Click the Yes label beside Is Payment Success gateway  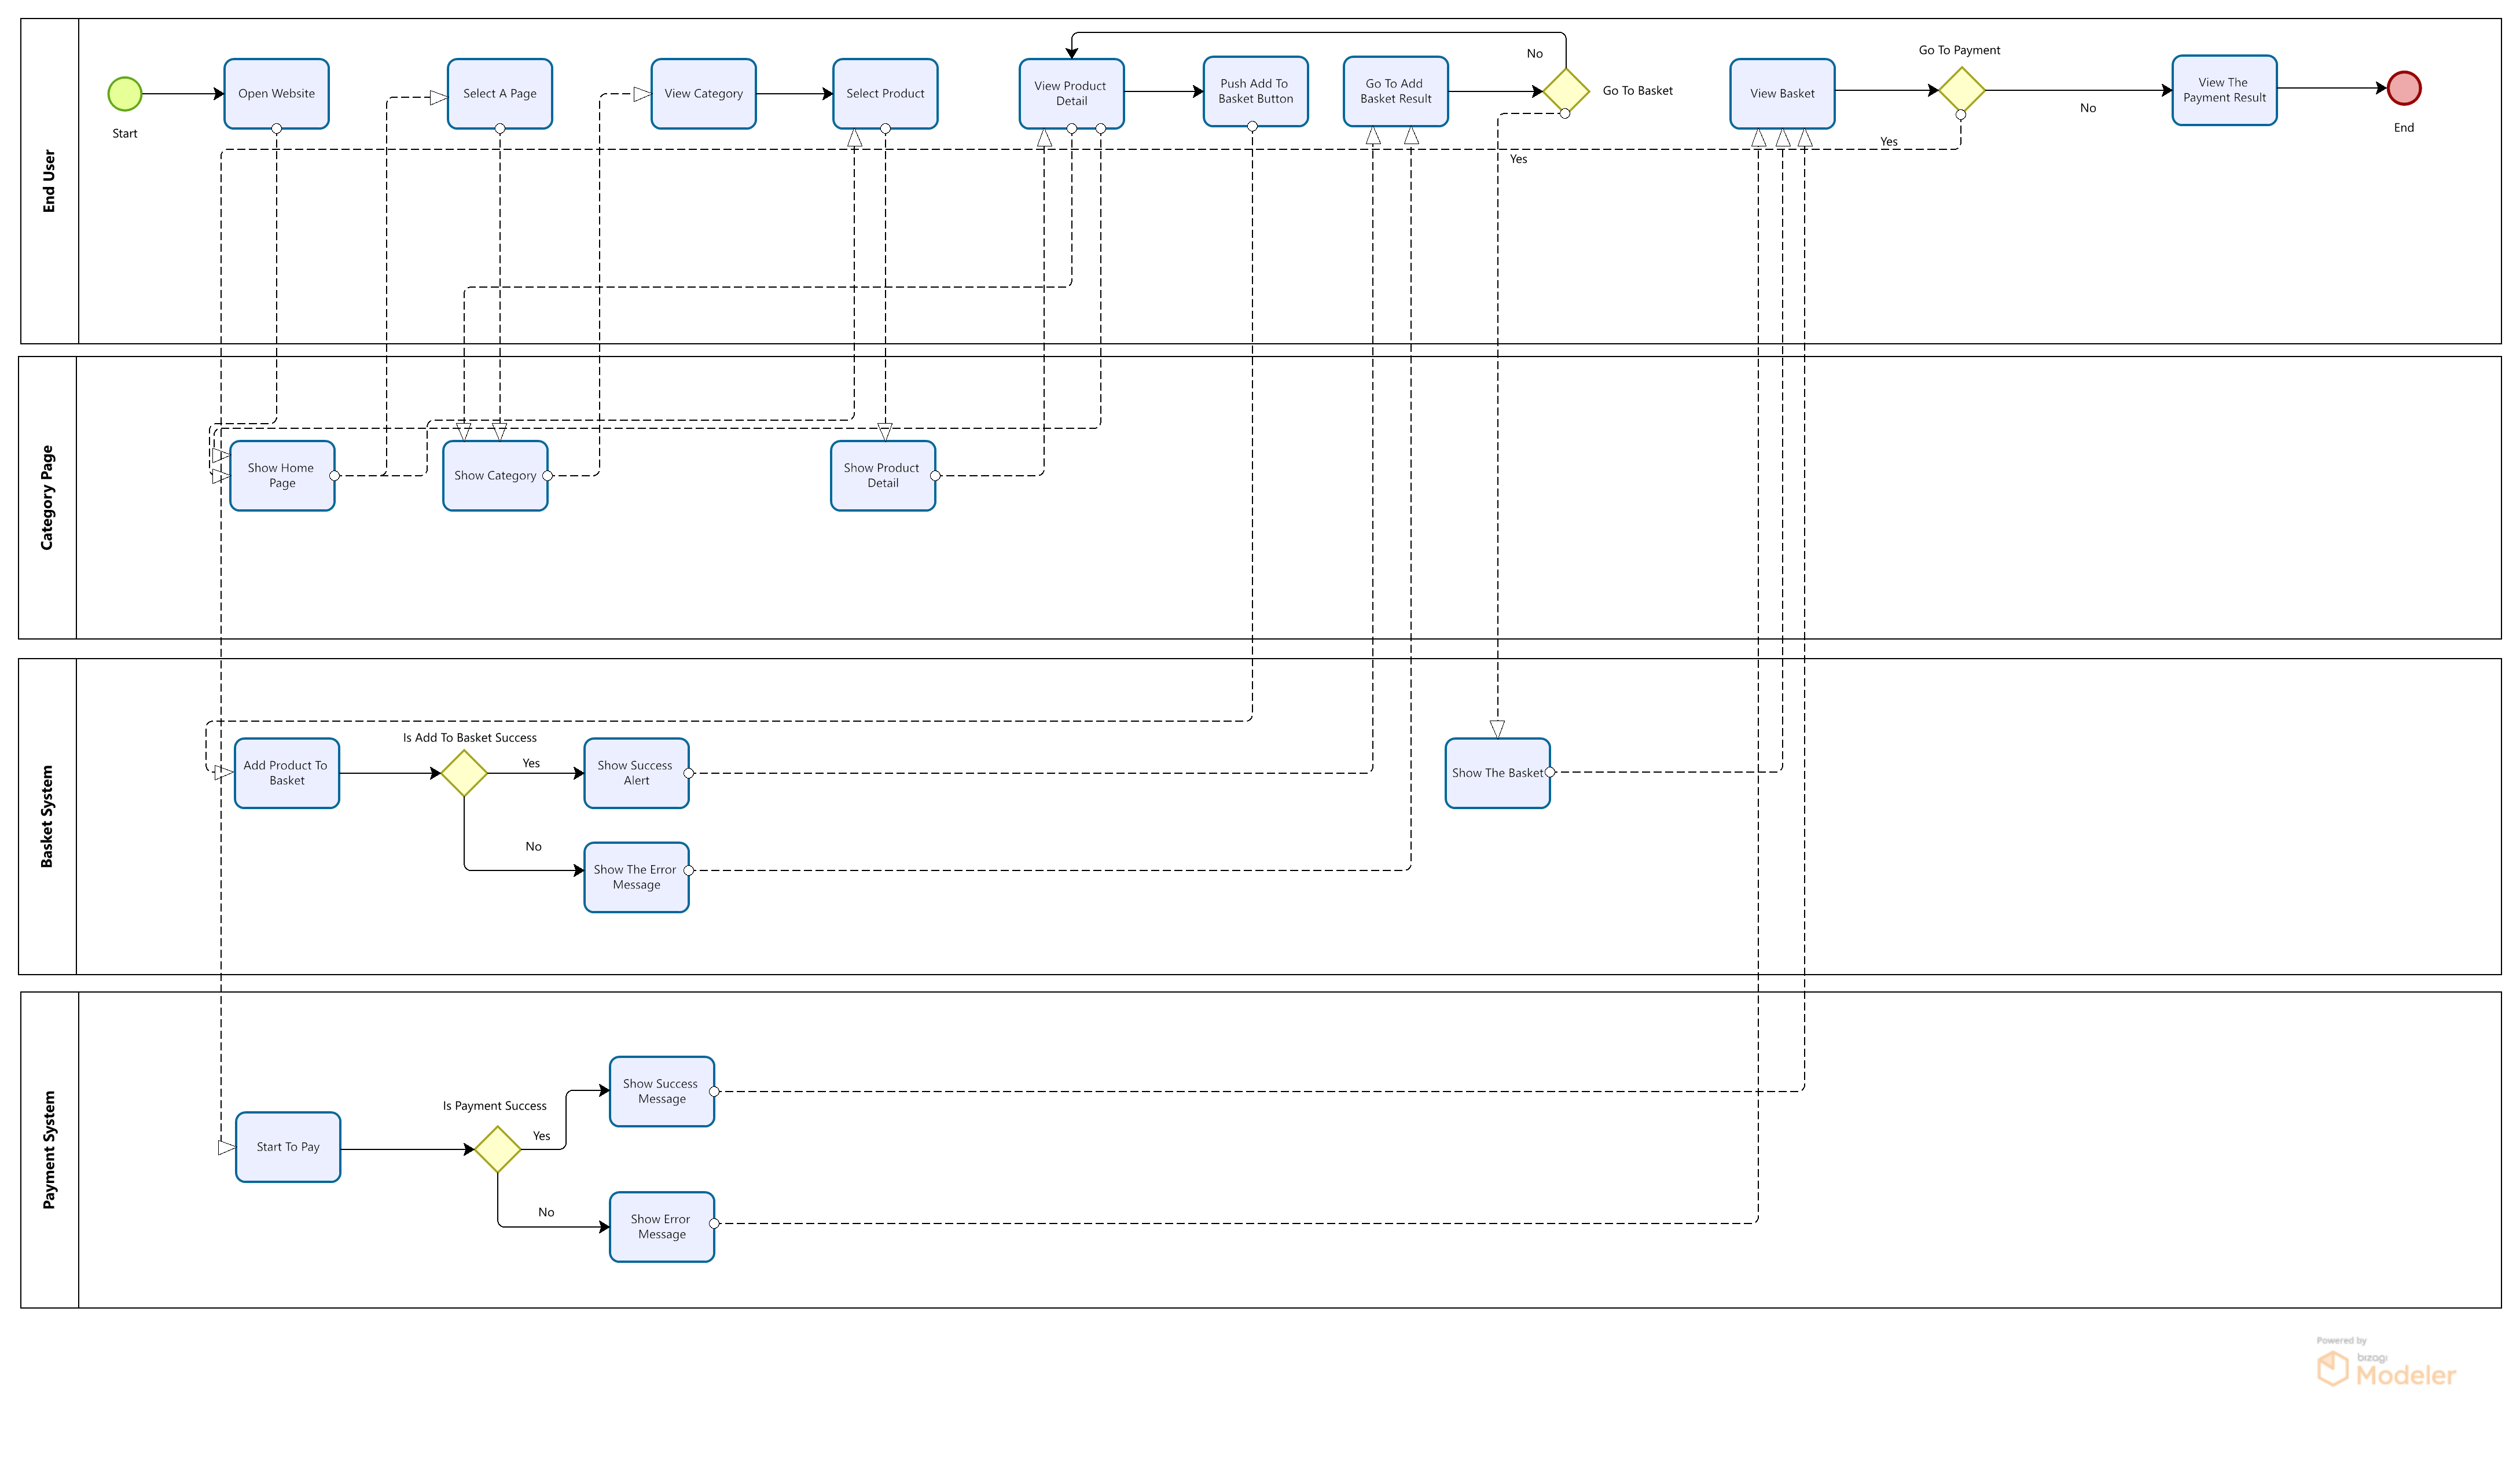click(541, 1136)
